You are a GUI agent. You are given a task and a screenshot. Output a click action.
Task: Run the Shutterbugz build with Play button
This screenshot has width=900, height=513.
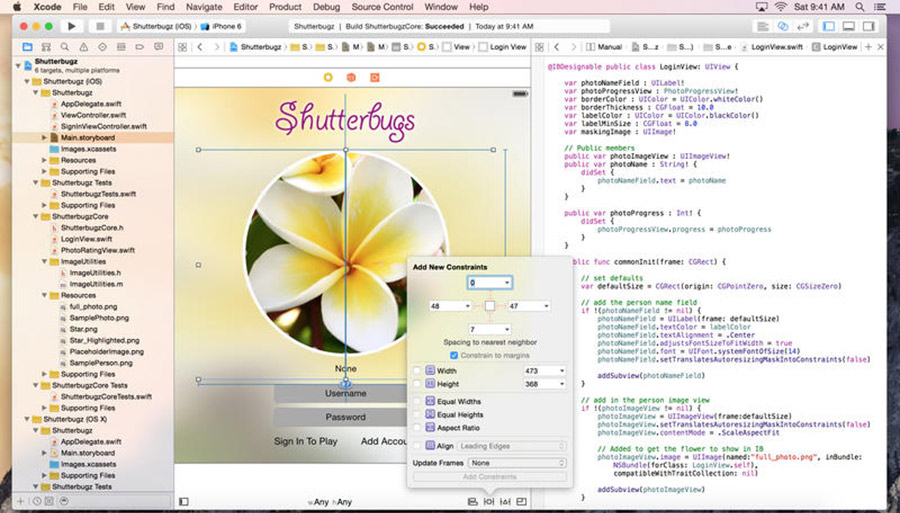pyautogui.click(x=72, y=26)
